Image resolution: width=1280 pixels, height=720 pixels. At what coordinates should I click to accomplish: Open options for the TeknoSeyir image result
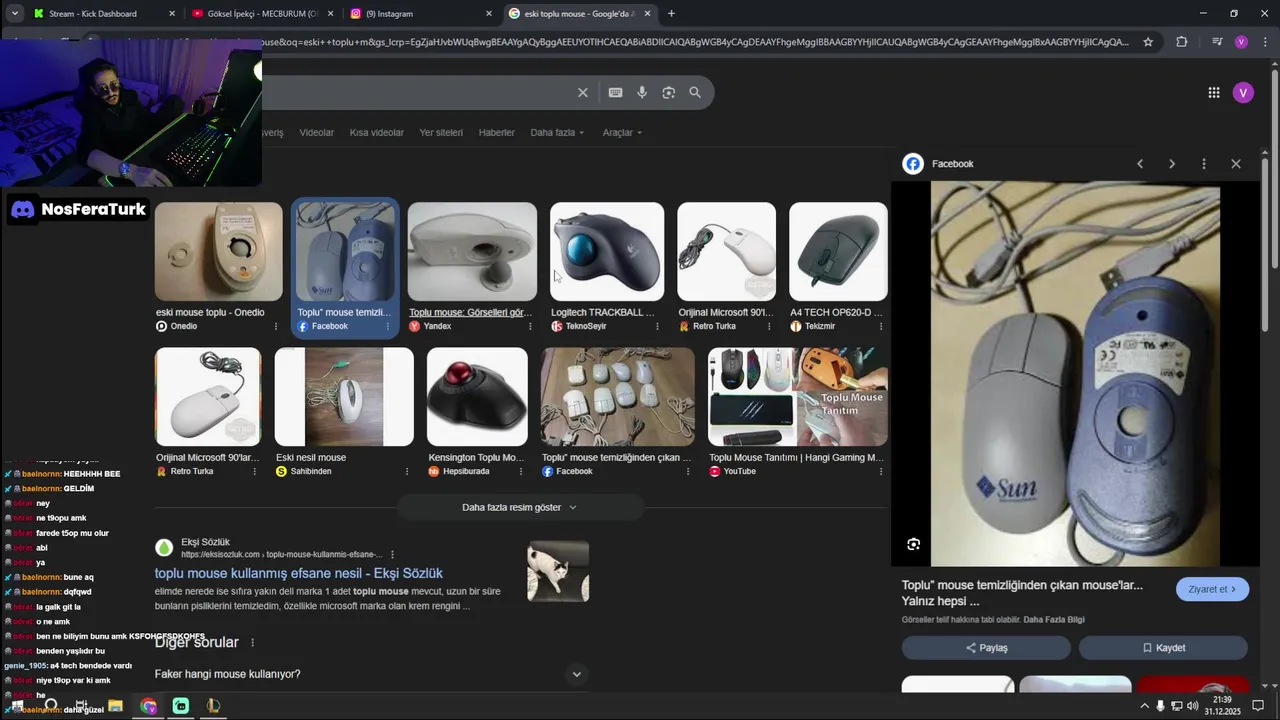click(x=657, y=327)
